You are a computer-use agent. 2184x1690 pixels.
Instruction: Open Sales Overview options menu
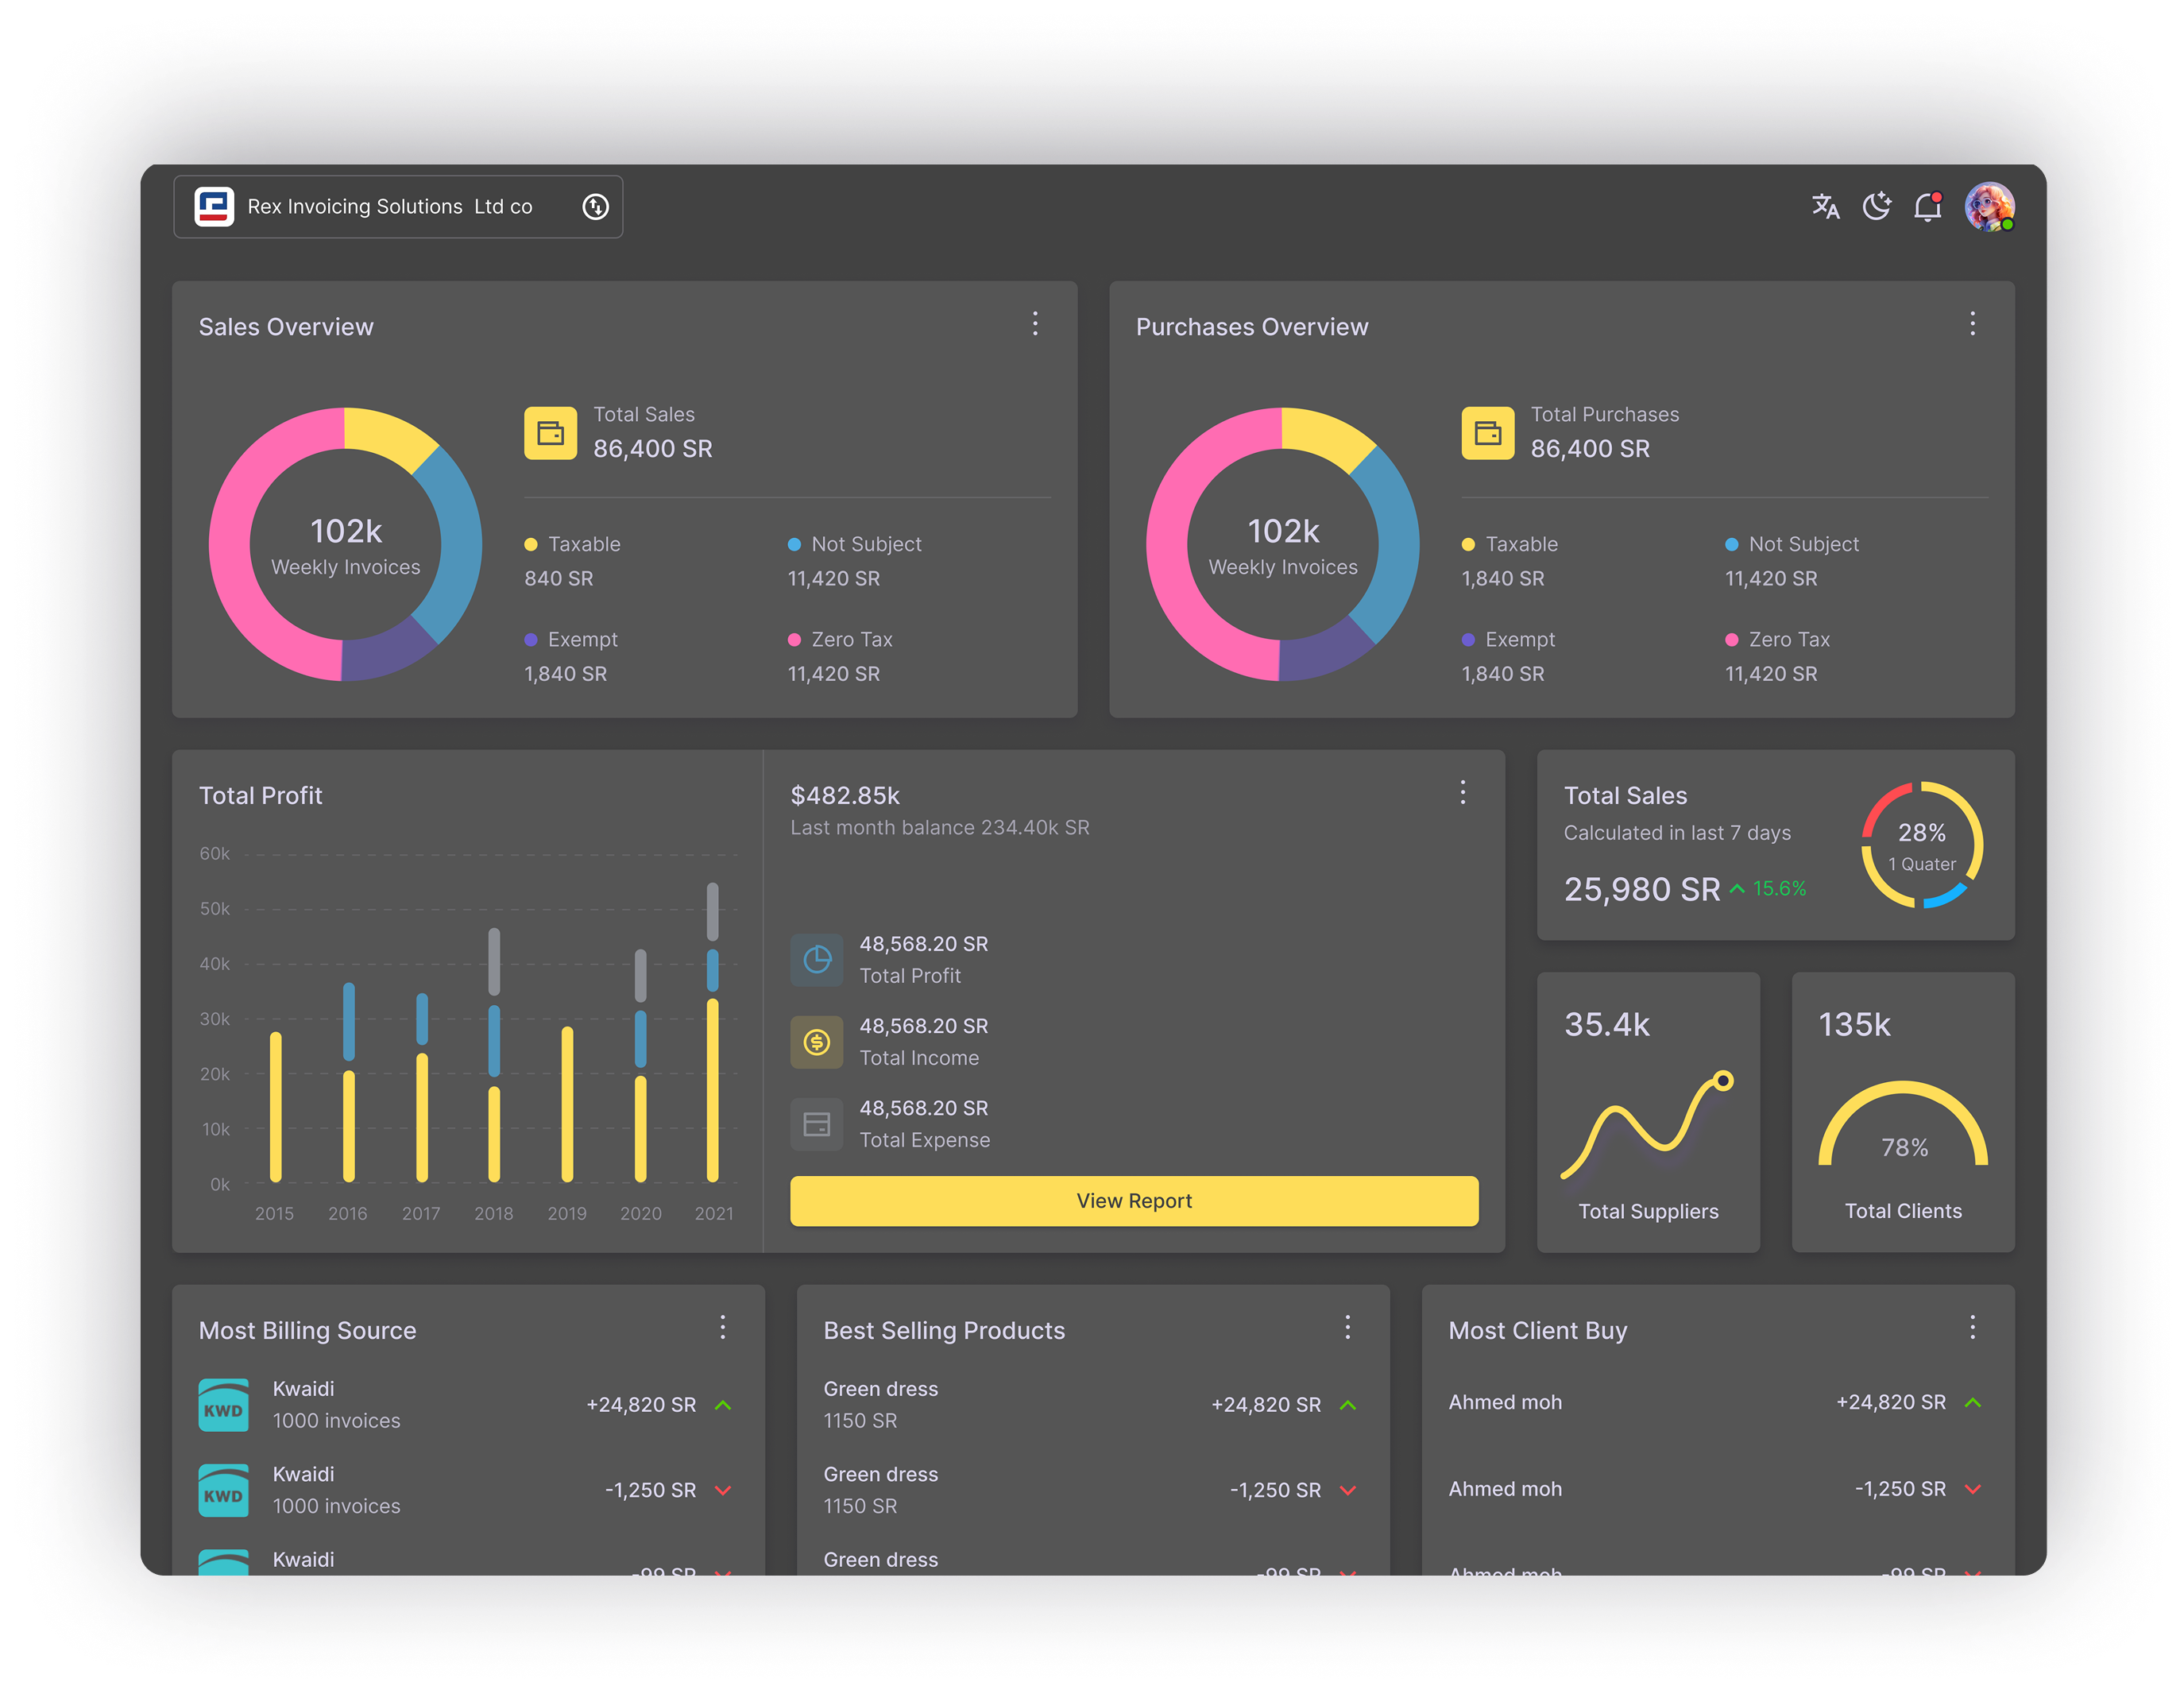click(1035, 323)
